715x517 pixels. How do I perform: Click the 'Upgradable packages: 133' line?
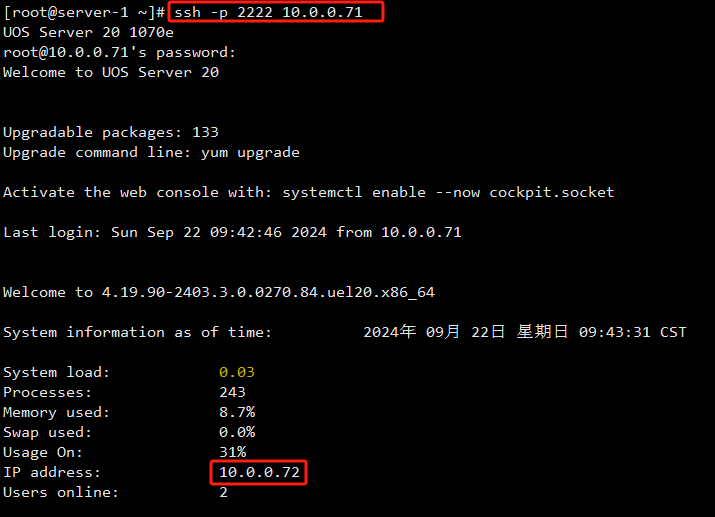[x=111, y=132]
